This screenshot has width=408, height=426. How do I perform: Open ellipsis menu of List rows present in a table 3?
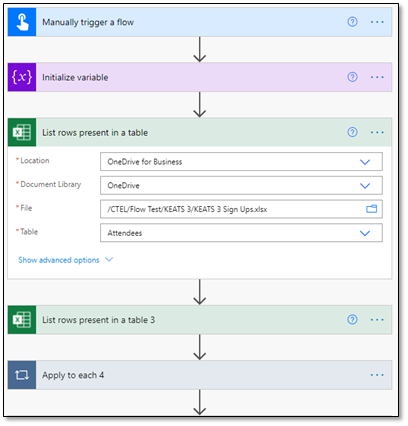click(x=377, y=320)
